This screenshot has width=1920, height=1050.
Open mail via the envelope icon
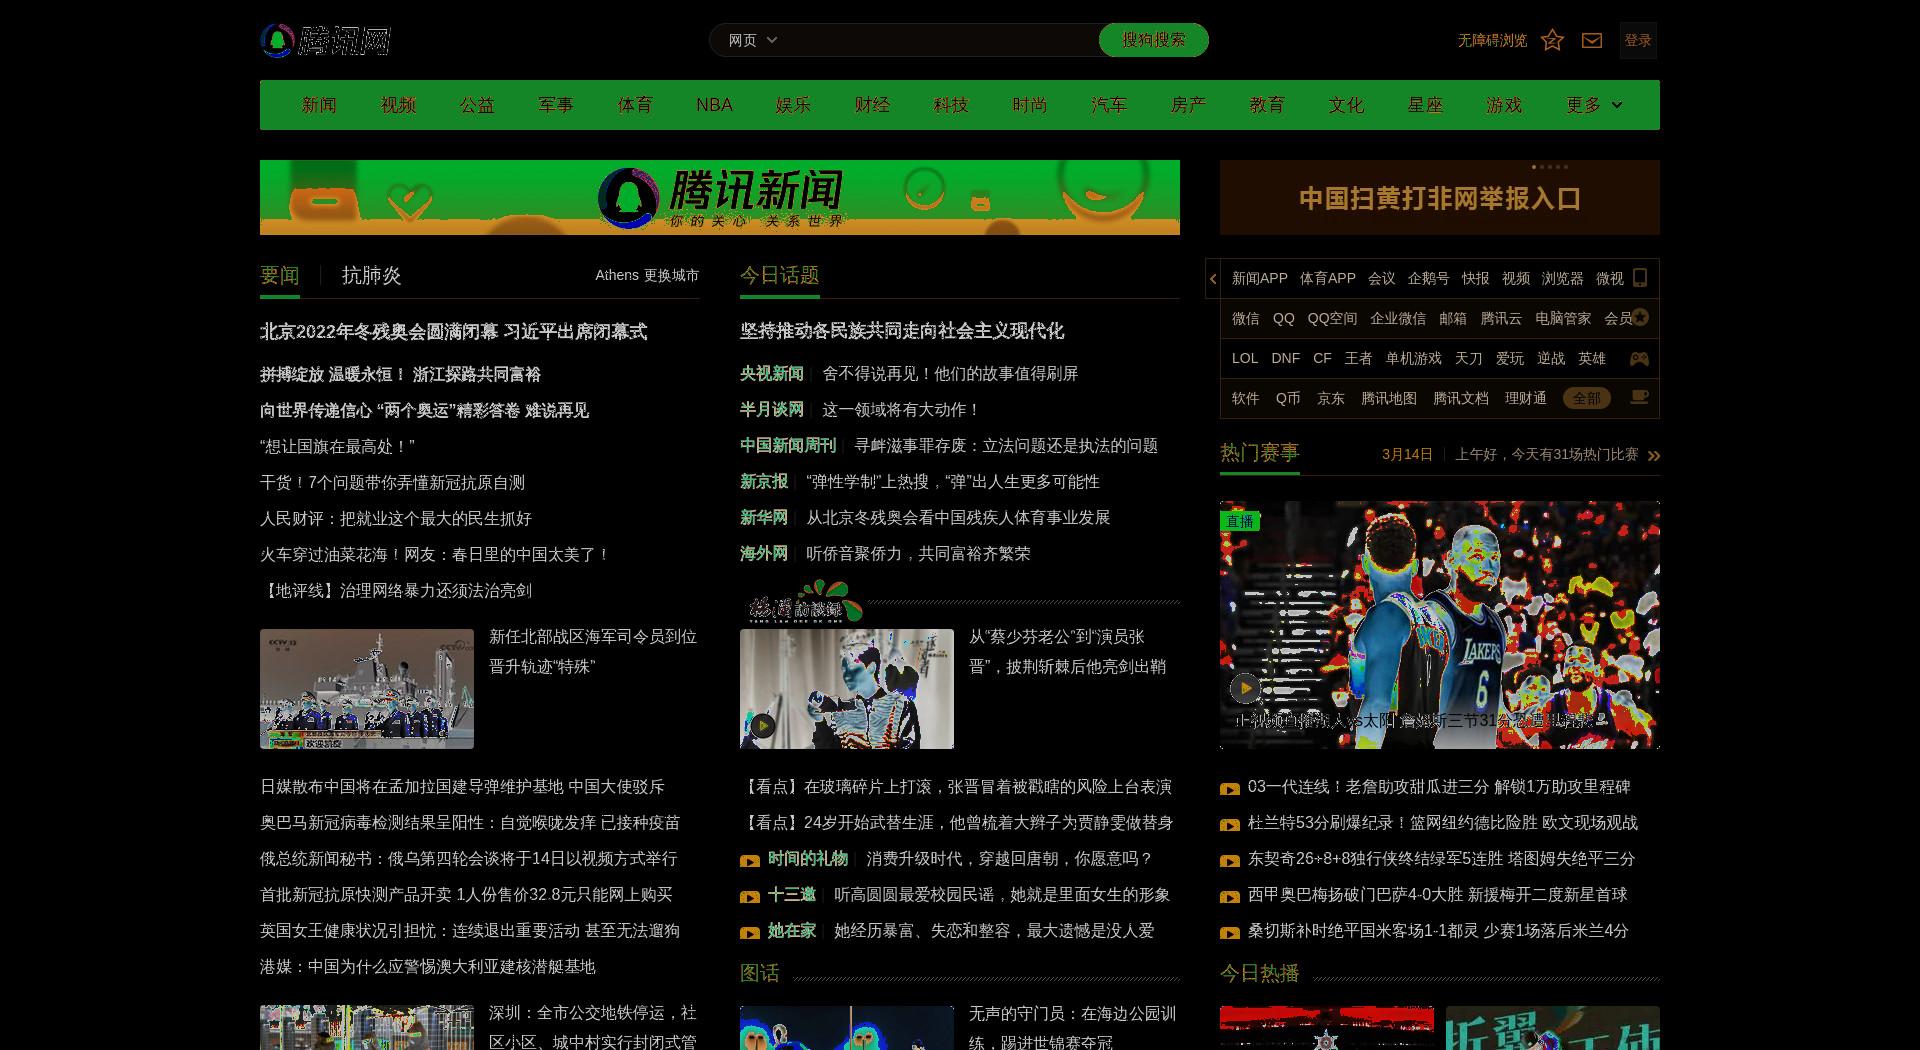click(x=1592, y=40)
